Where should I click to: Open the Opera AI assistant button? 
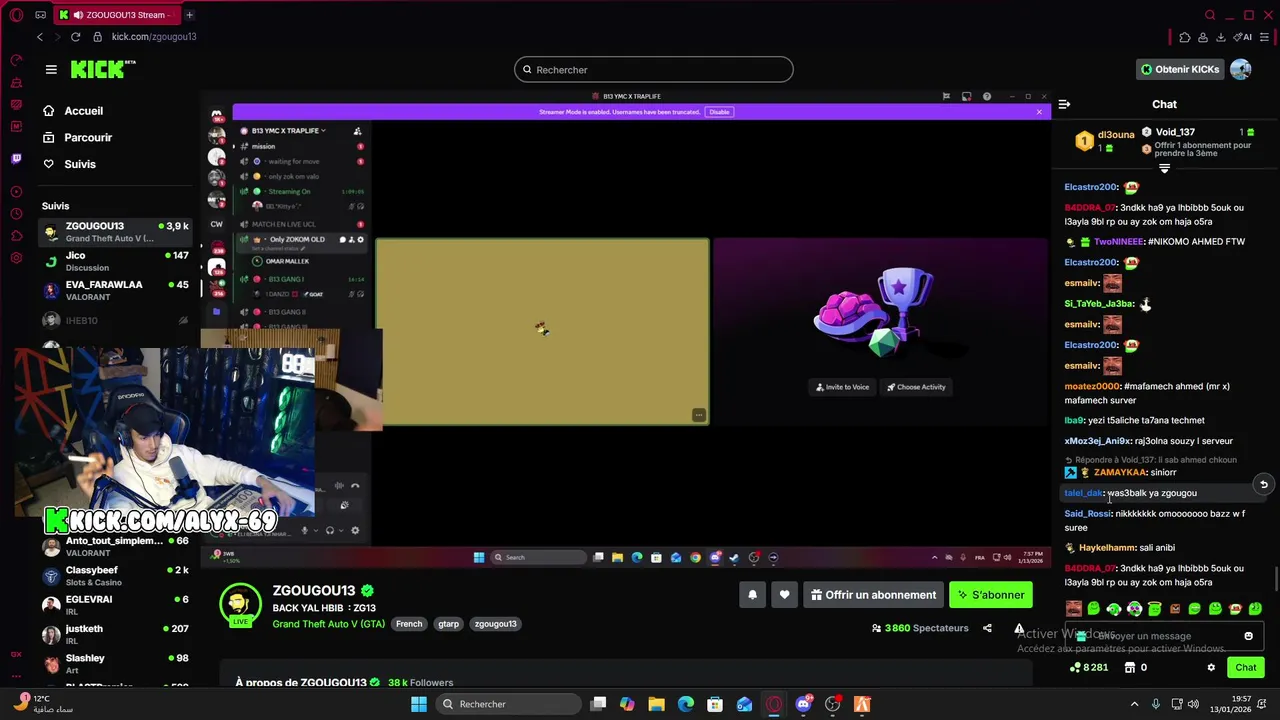coord(1243,37)
